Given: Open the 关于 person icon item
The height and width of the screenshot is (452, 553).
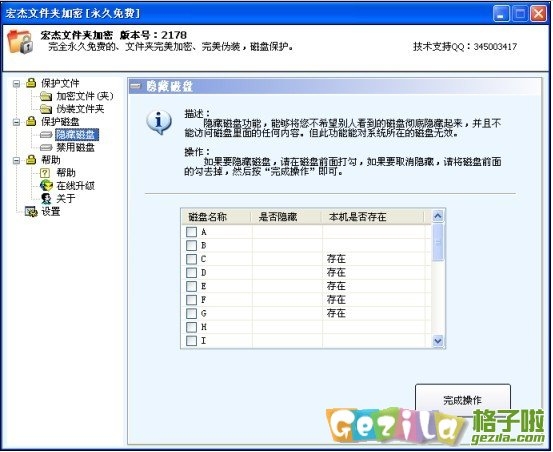Looking at the screenshot, I should click(x=46, y=198).
